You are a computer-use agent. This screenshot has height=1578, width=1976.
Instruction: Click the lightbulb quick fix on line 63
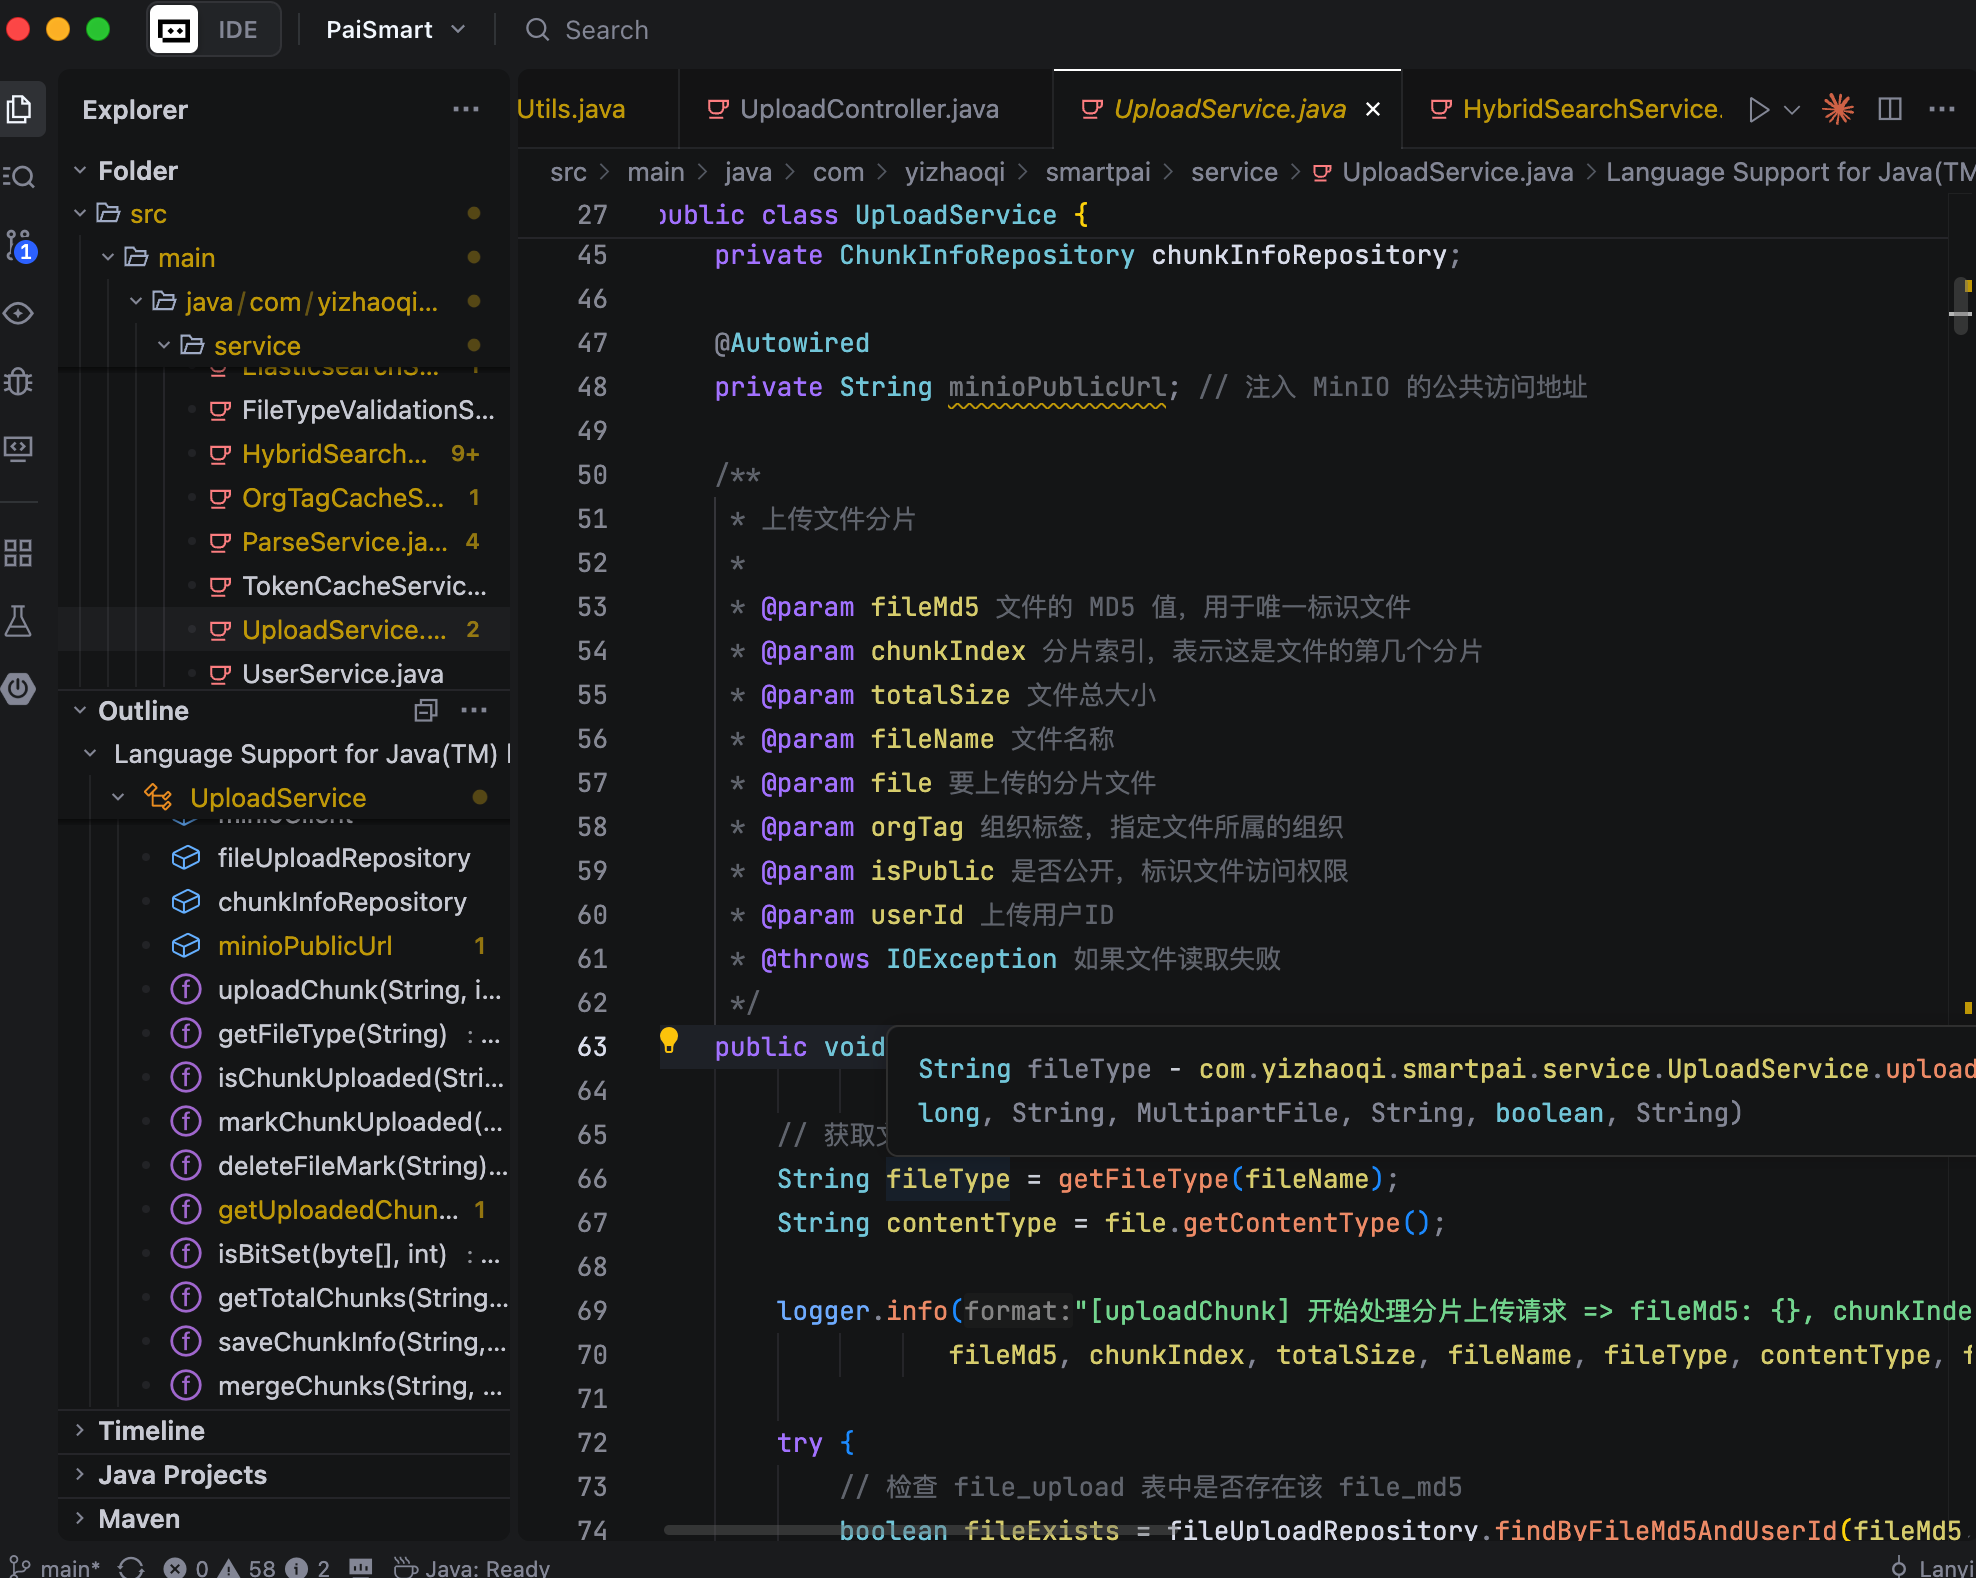669,1041
